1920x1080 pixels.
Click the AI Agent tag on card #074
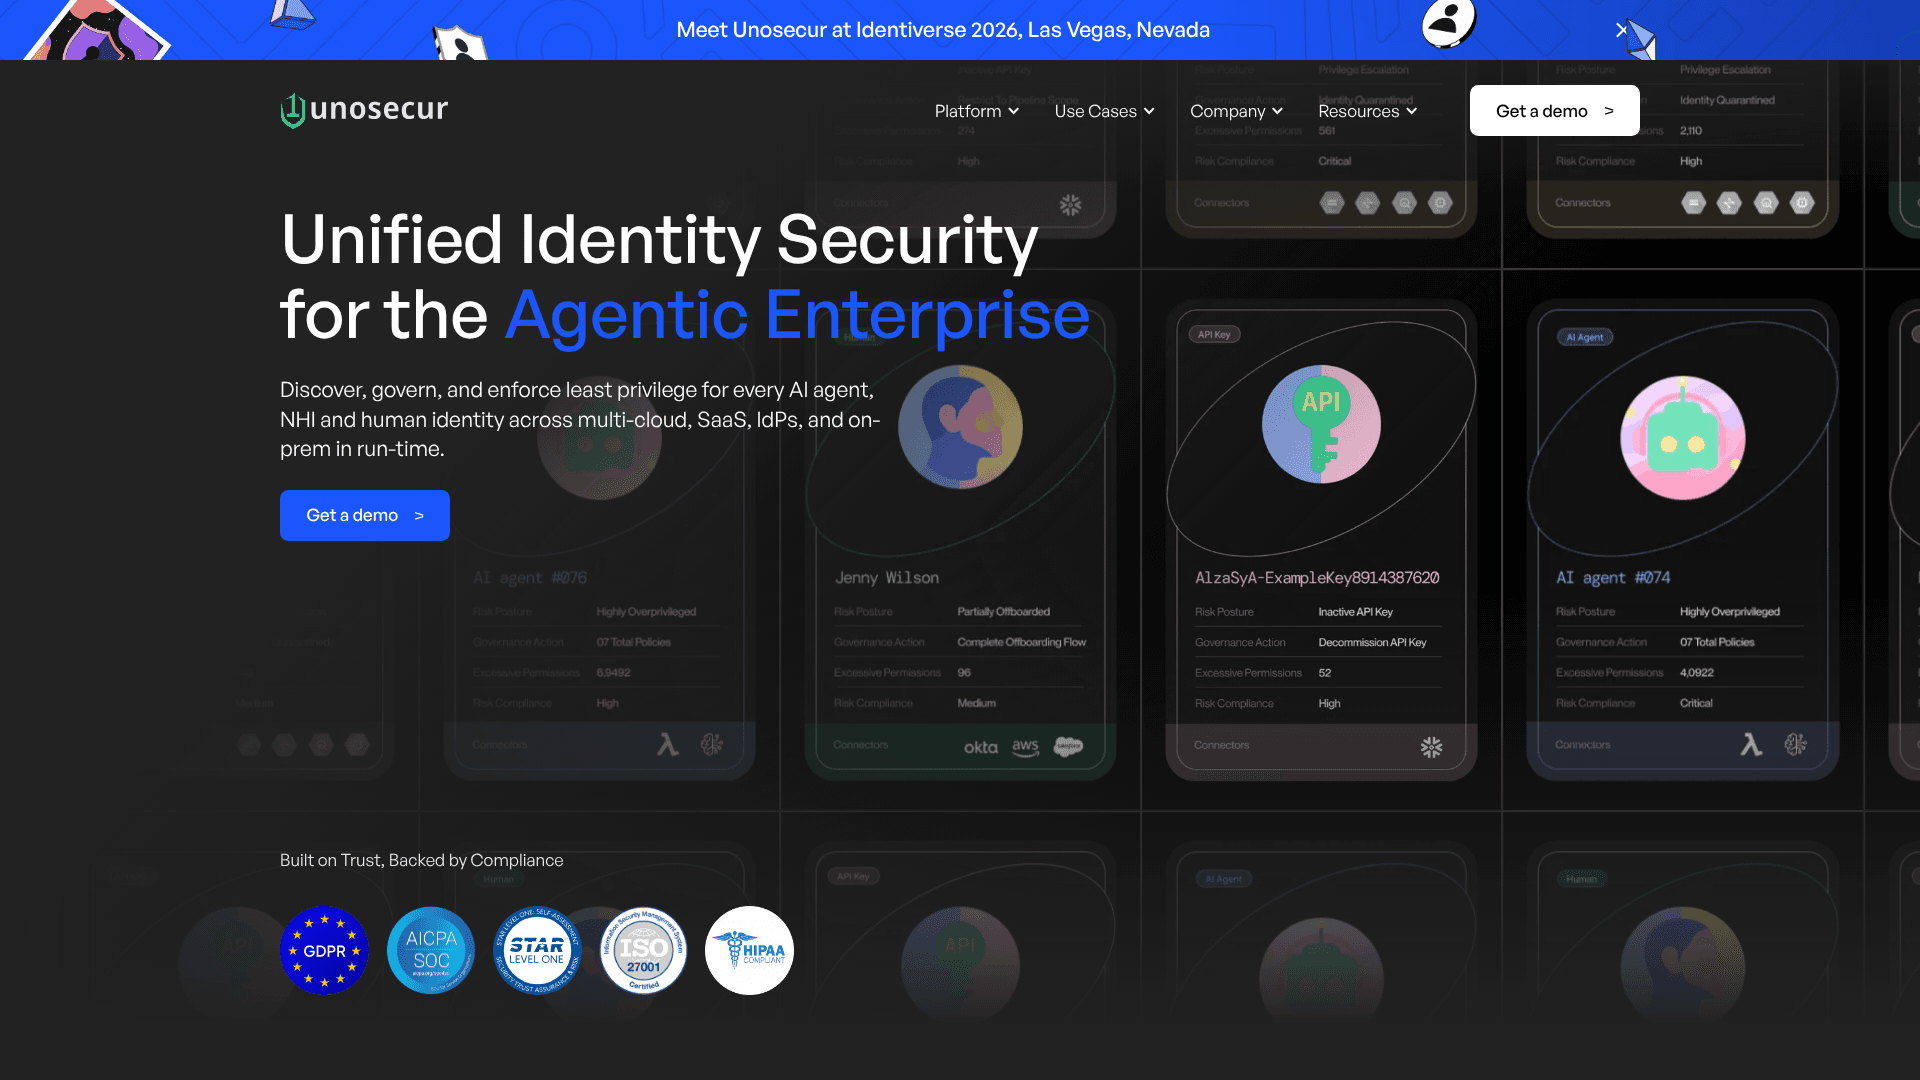[x=1584, y=337]
